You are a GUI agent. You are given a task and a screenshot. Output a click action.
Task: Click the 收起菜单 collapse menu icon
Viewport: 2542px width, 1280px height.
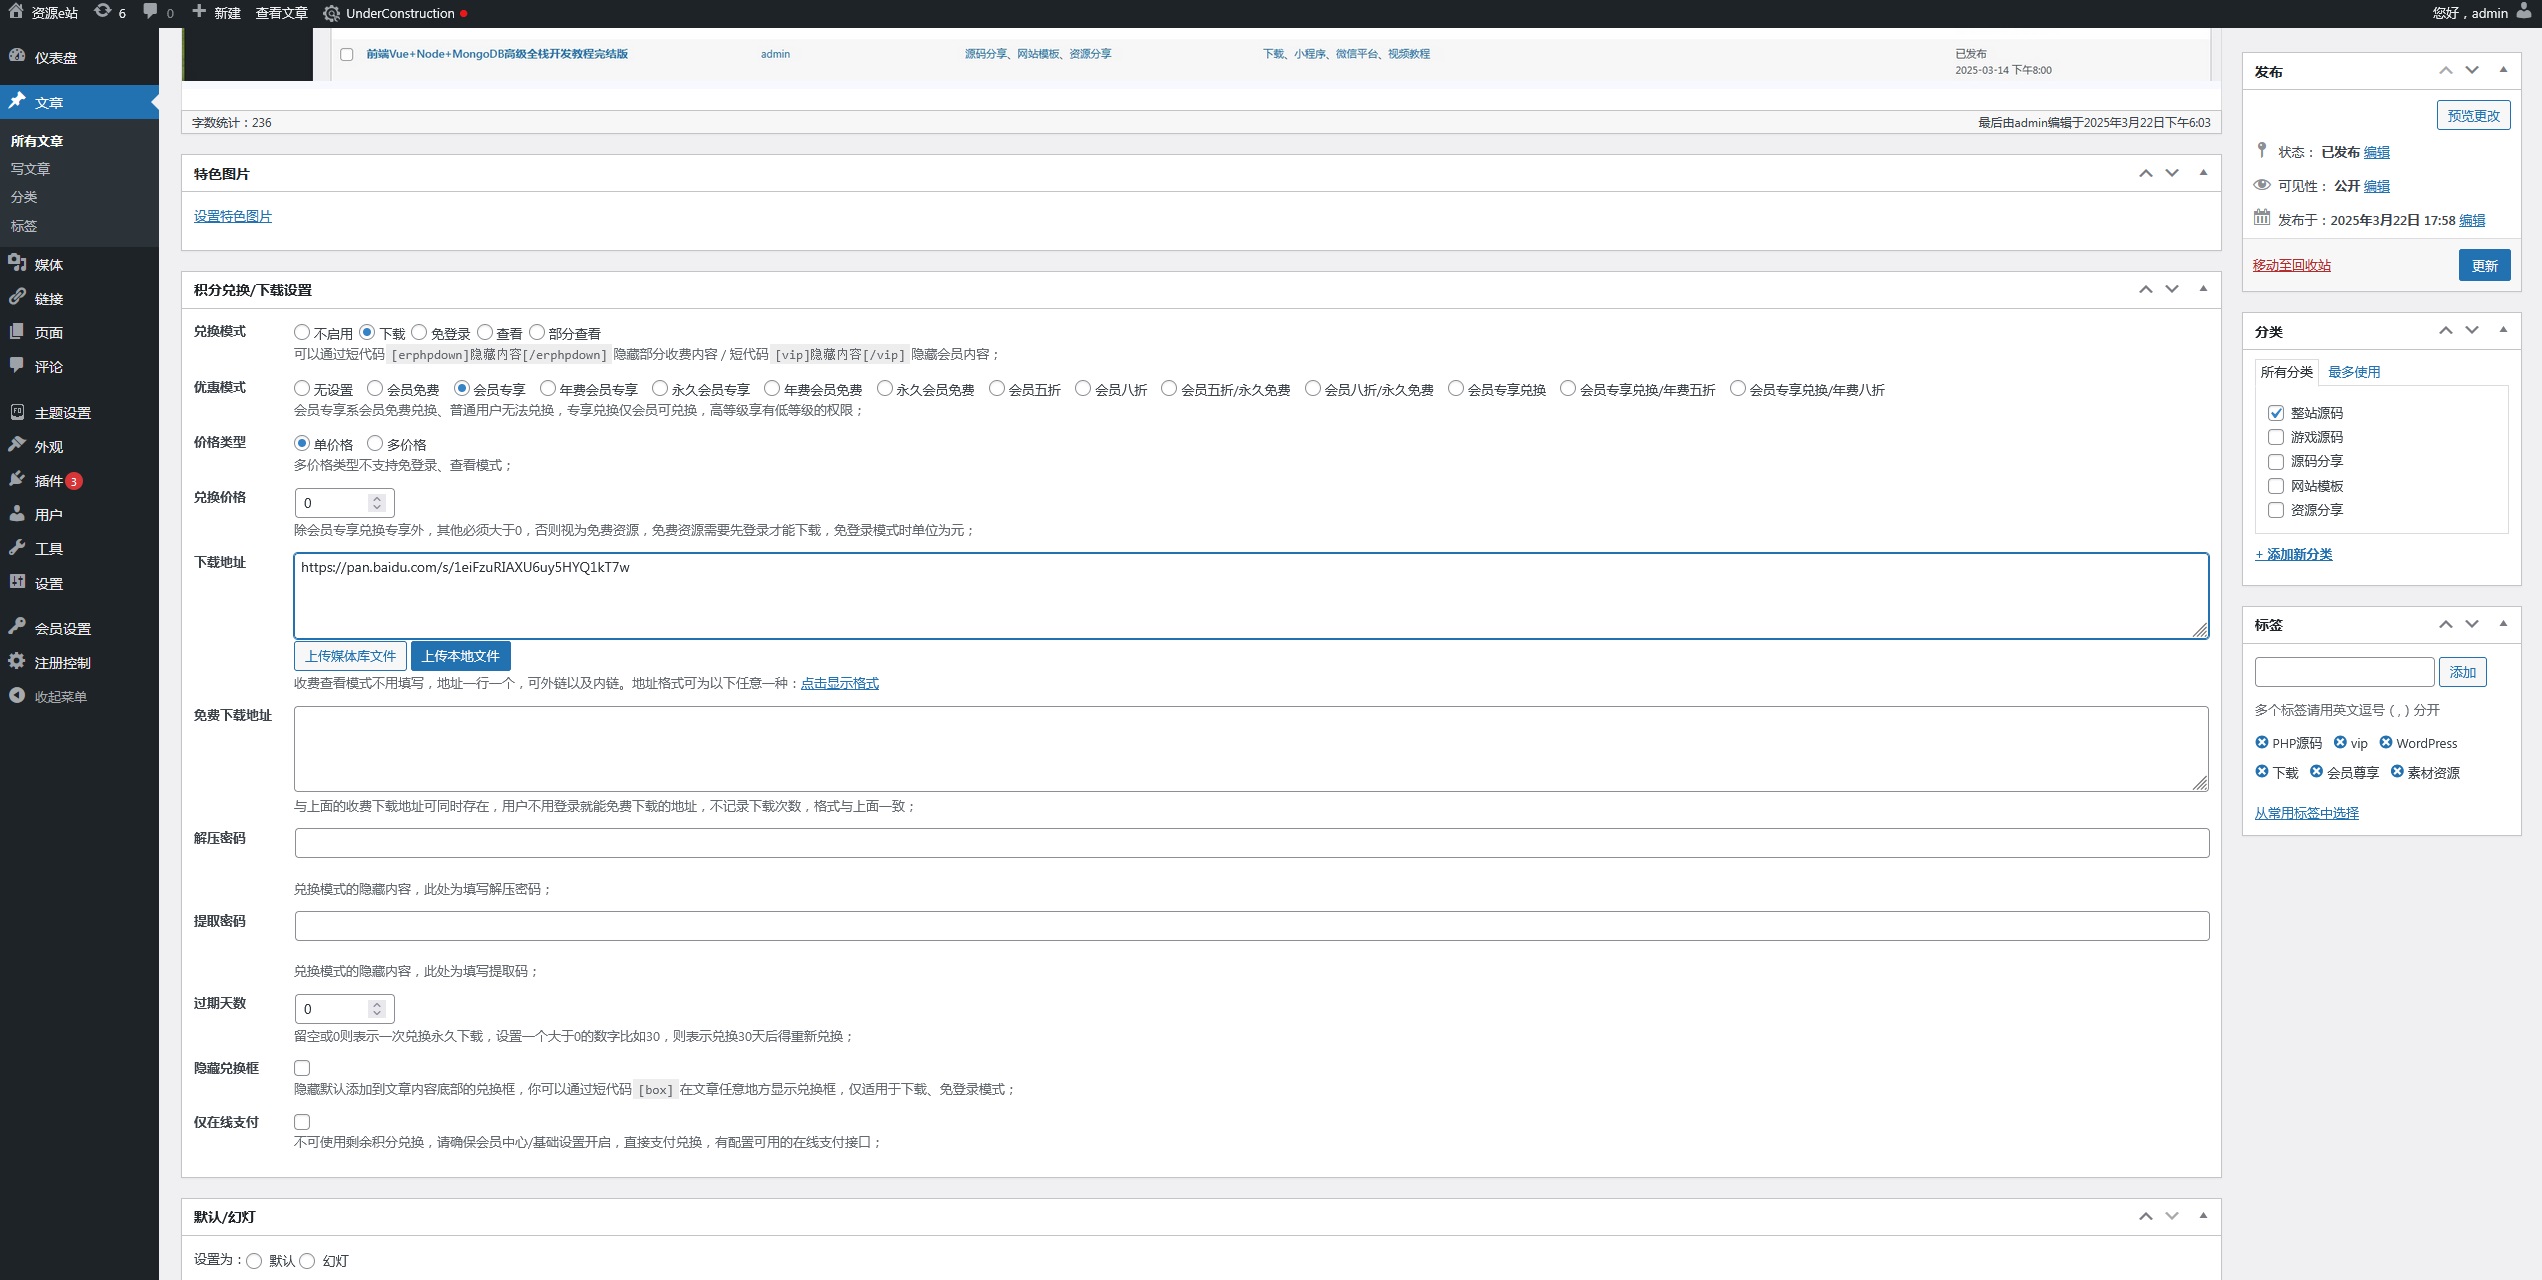17,695
